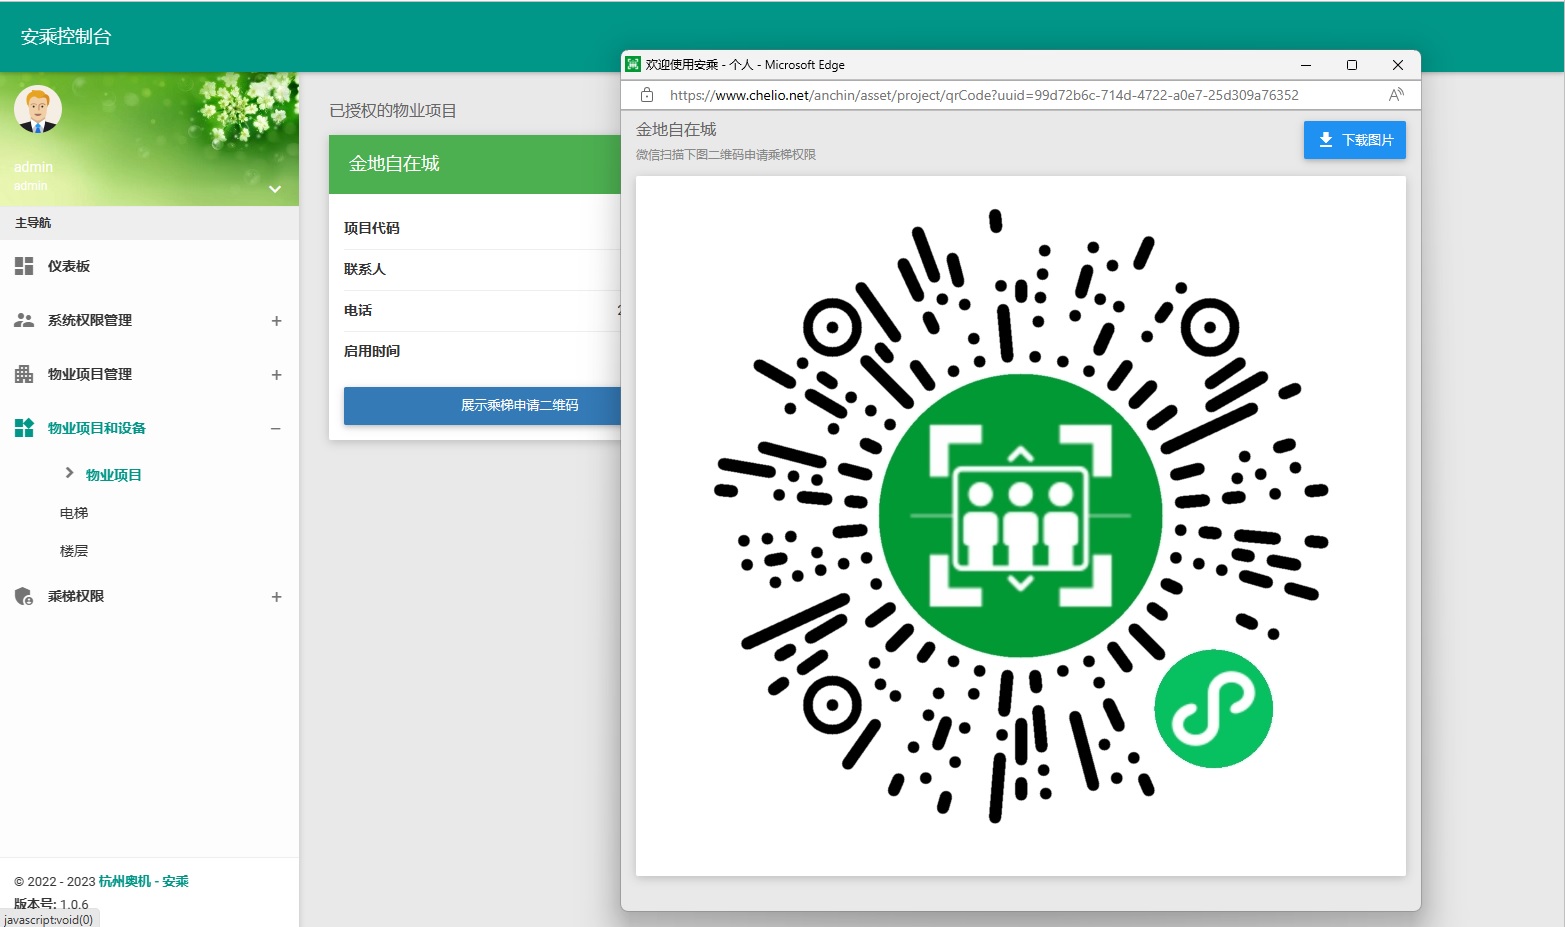Click the 展示乘梯申请二维码 button

[x=482, y=406]
